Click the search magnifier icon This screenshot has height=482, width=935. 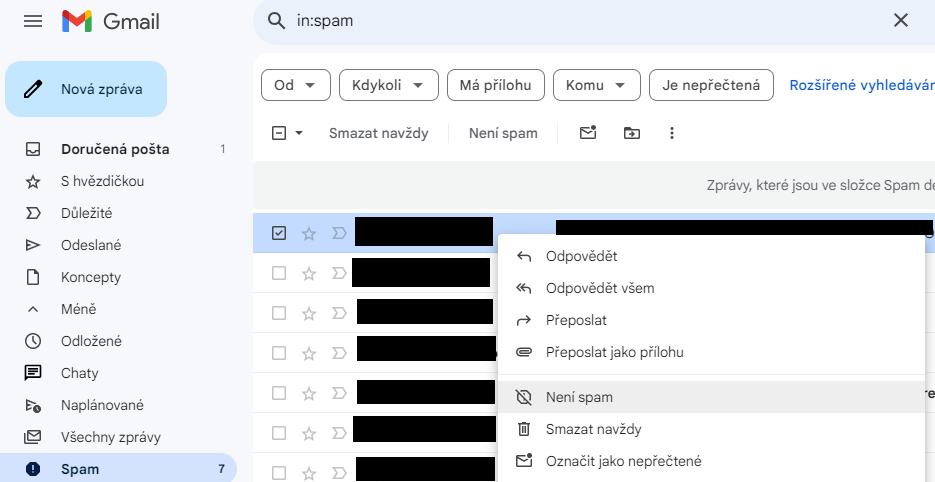pyautogui.click(x=275, y=21)
